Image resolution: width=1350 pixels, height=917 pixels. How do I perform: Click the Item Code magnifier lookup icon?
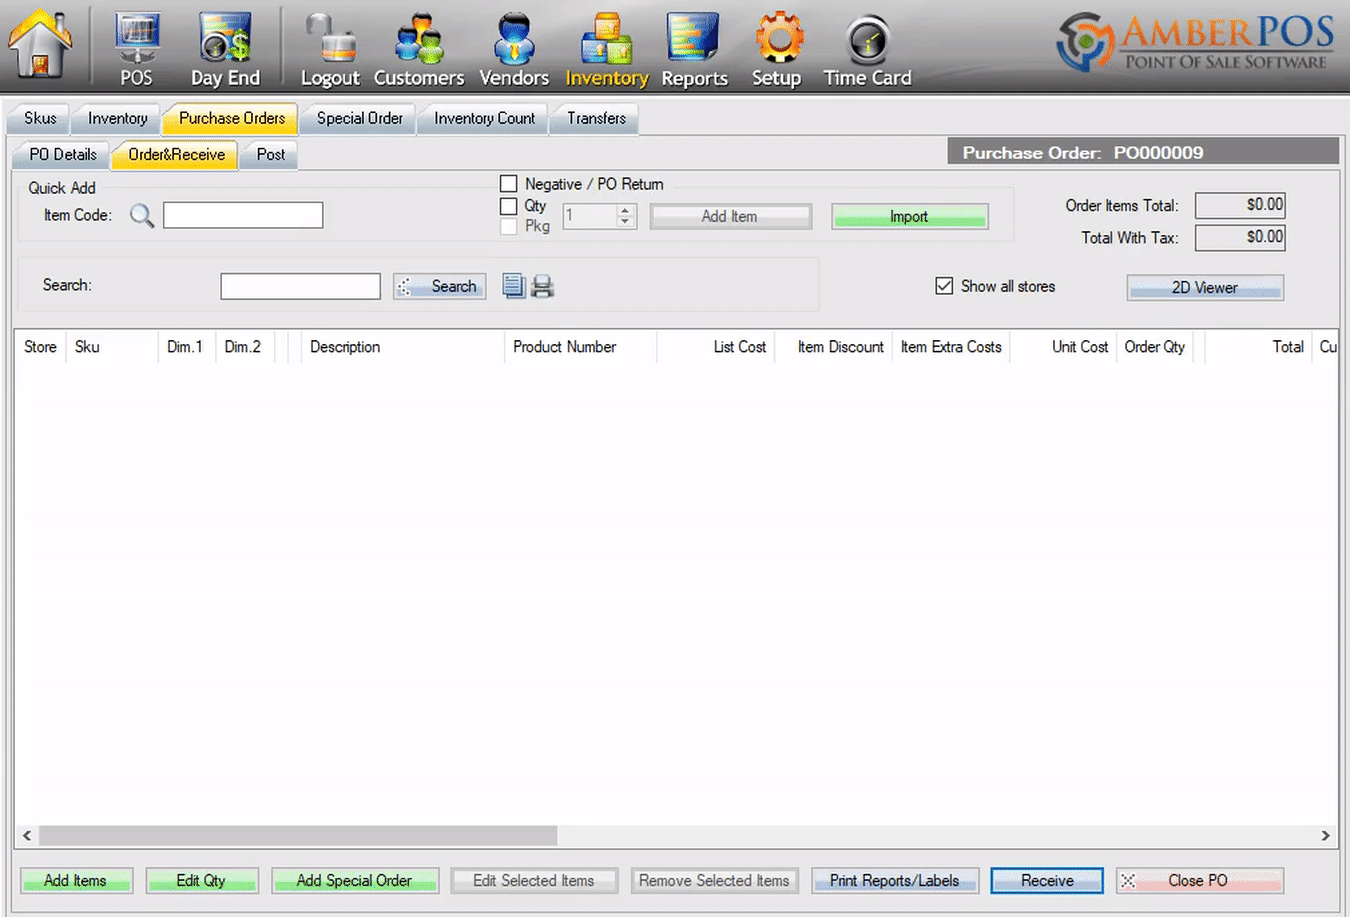(142, 215)
